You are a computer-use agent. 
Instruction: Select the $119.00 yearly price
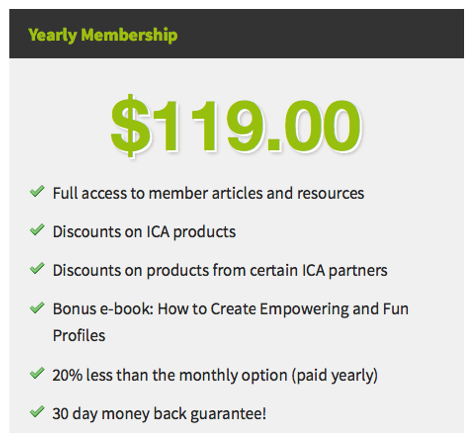click(x=236, y=126)
